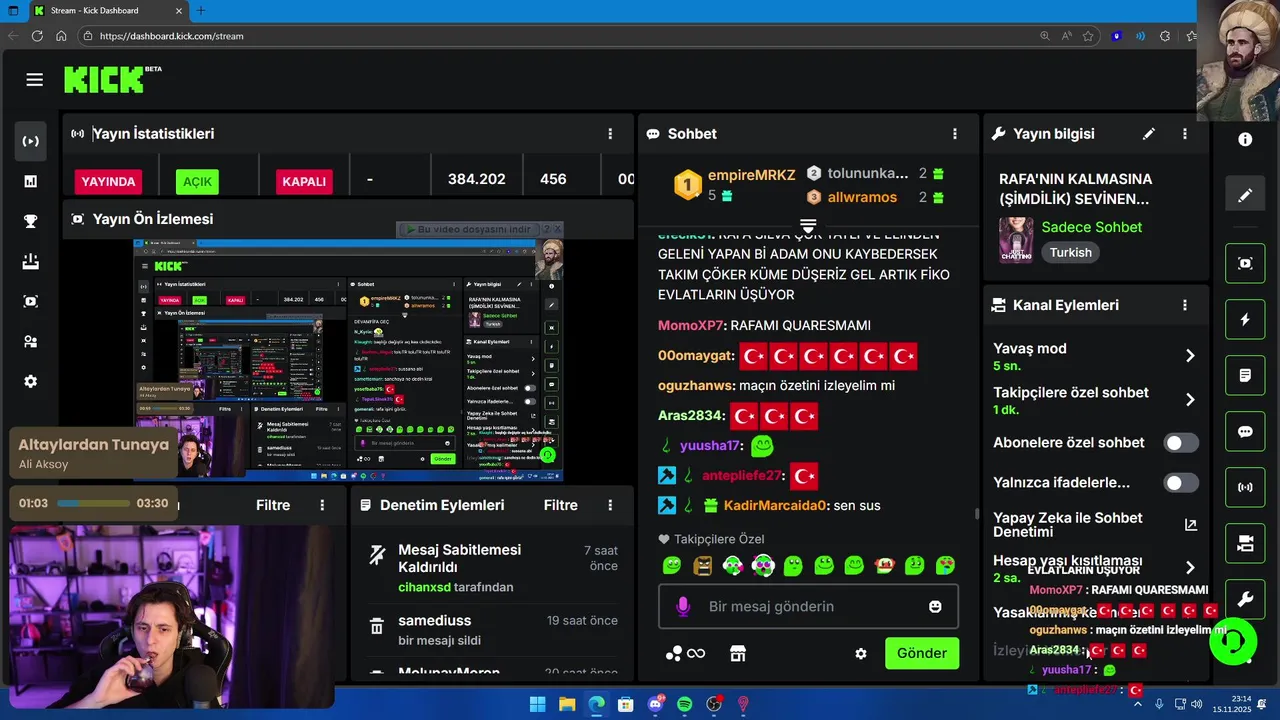Viewport: 1280px width, 720px height.
Task: Open the emoji picker smiley in the message box
Action: click(x=935, y=606)
